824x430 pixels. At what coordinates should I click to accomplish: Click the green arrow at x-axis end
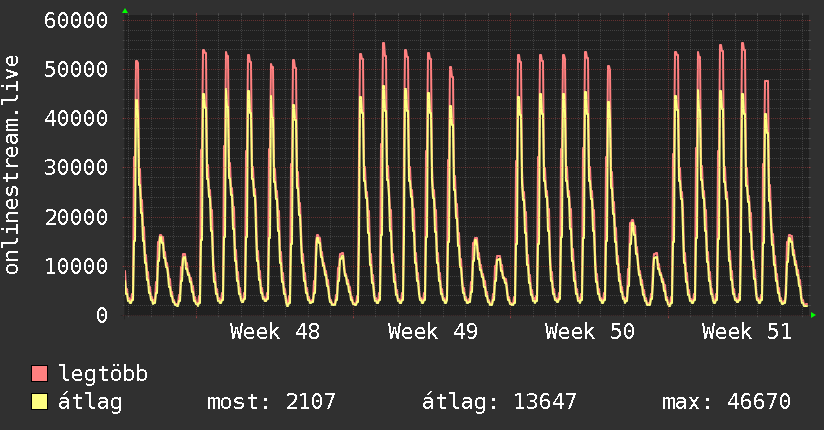click(x=813, y=315)
